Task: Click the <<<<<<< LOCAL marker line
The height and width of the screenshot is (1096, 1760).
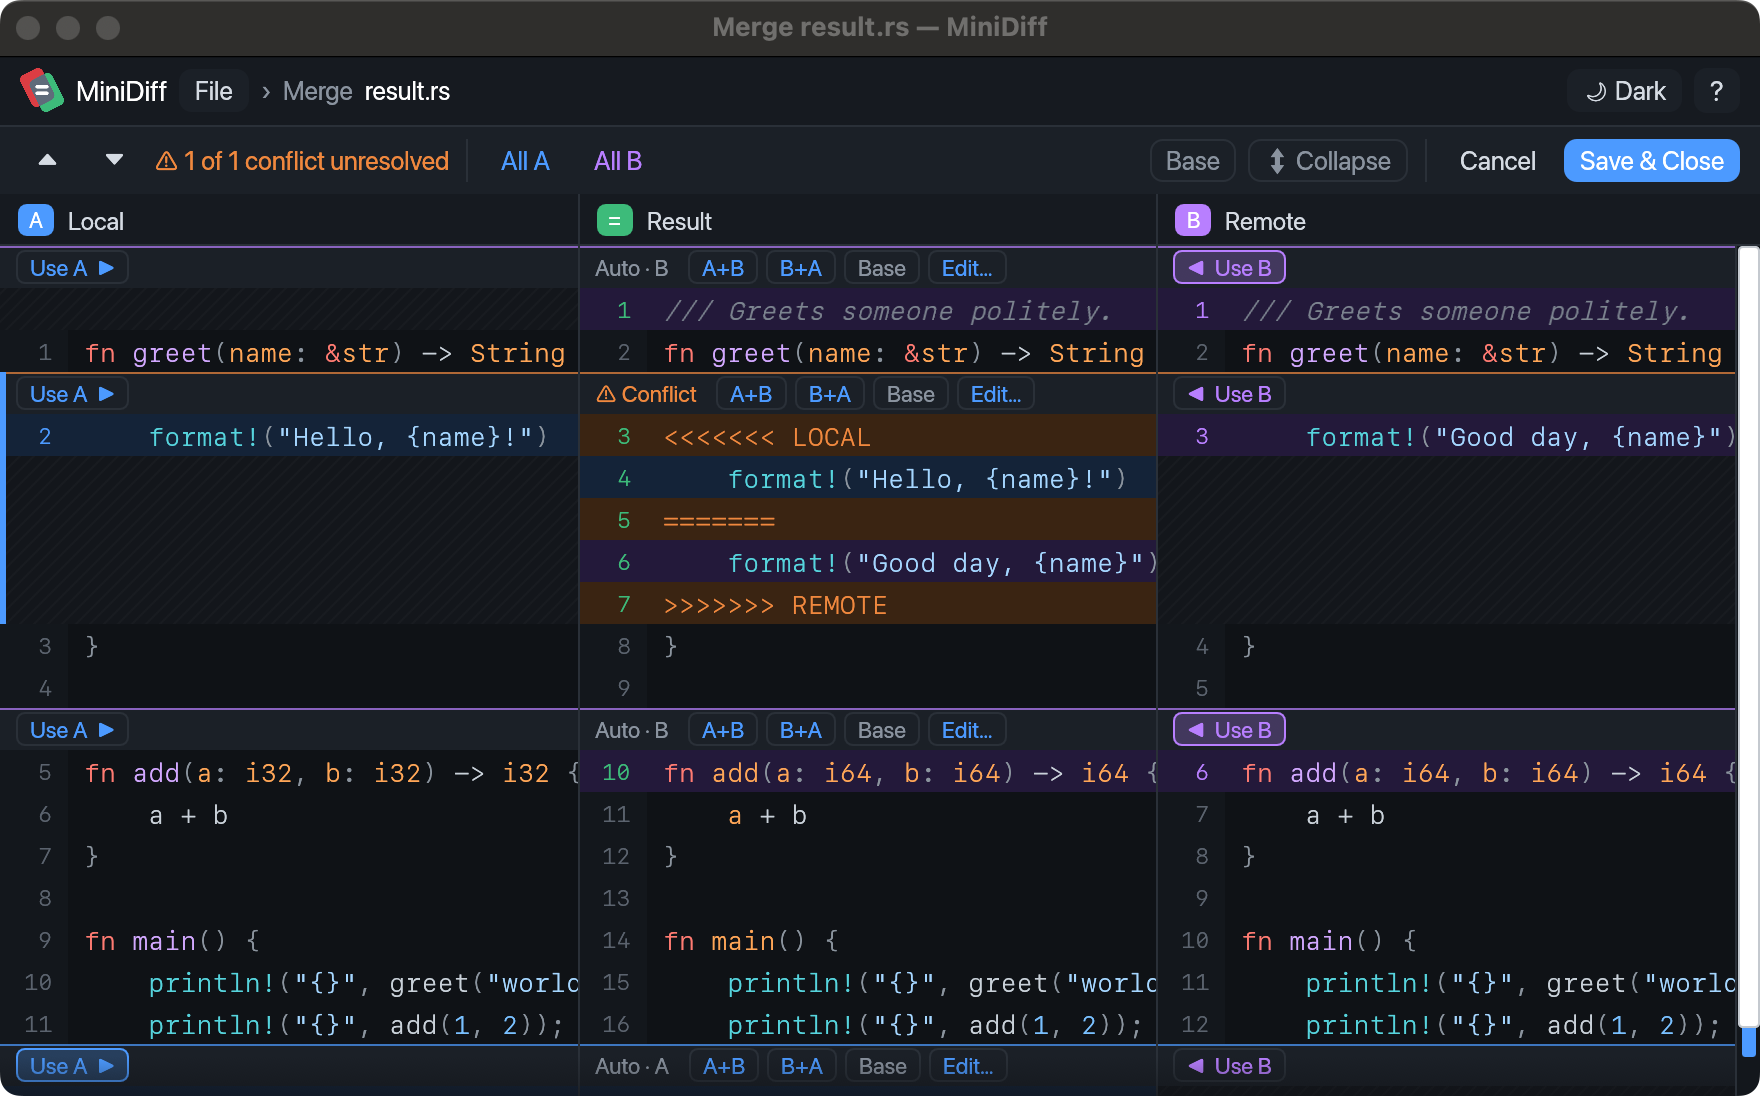Action: coord(868,436)
